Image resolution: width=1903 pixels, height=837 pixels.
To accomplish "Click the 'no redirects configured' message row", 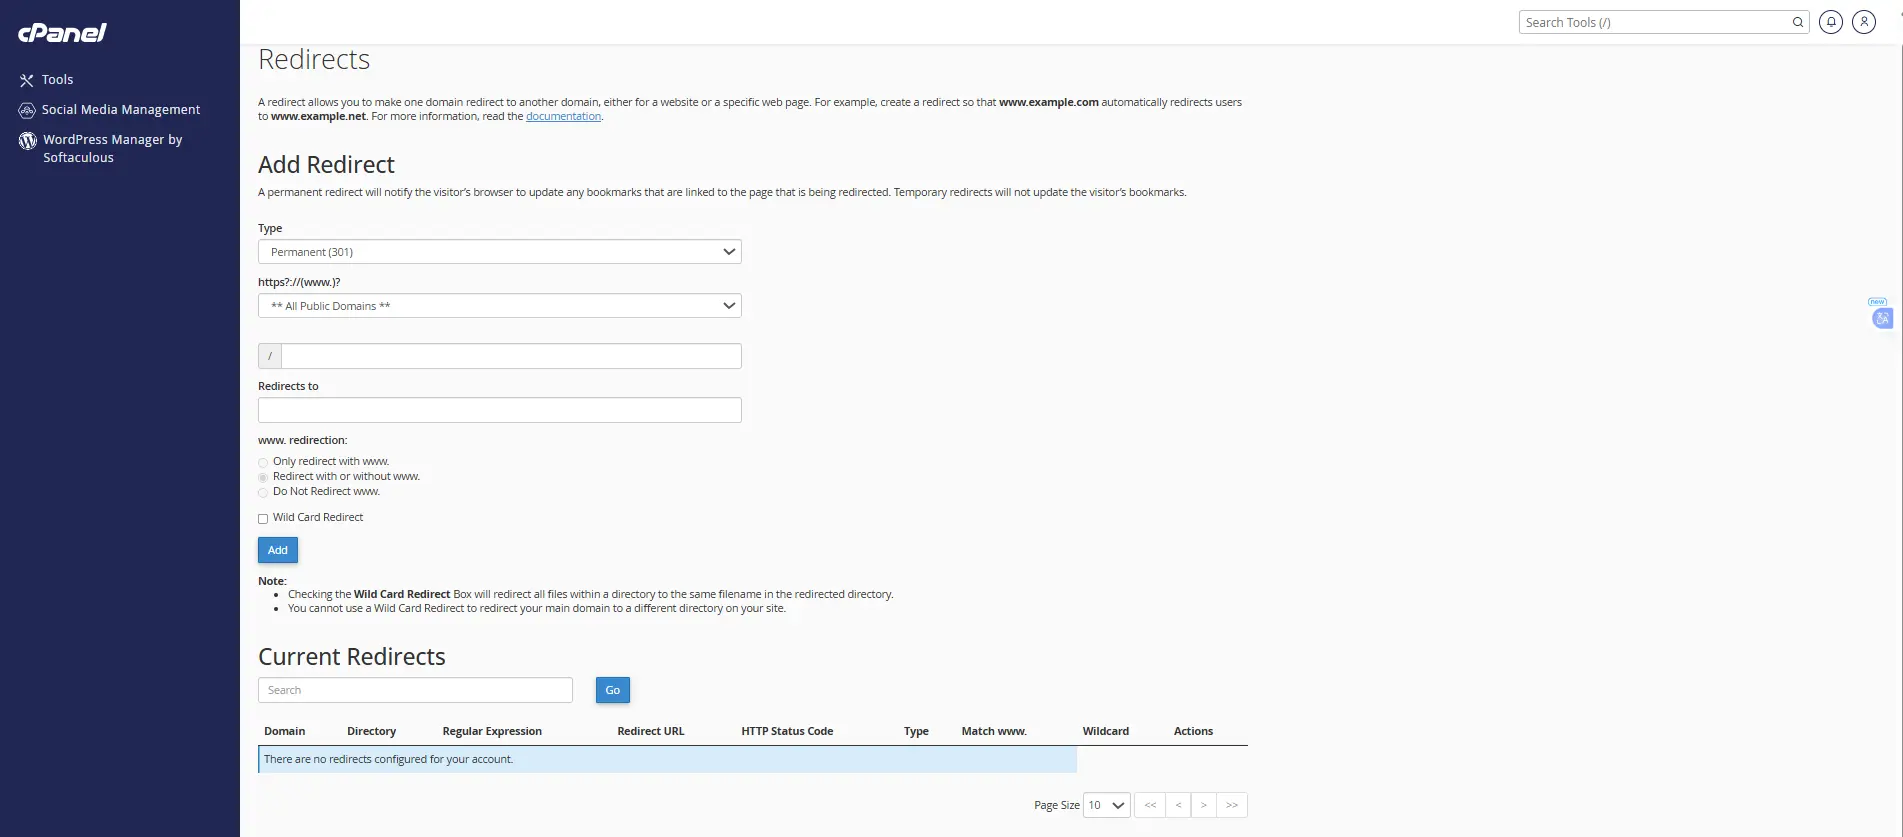I will [668, 759].
